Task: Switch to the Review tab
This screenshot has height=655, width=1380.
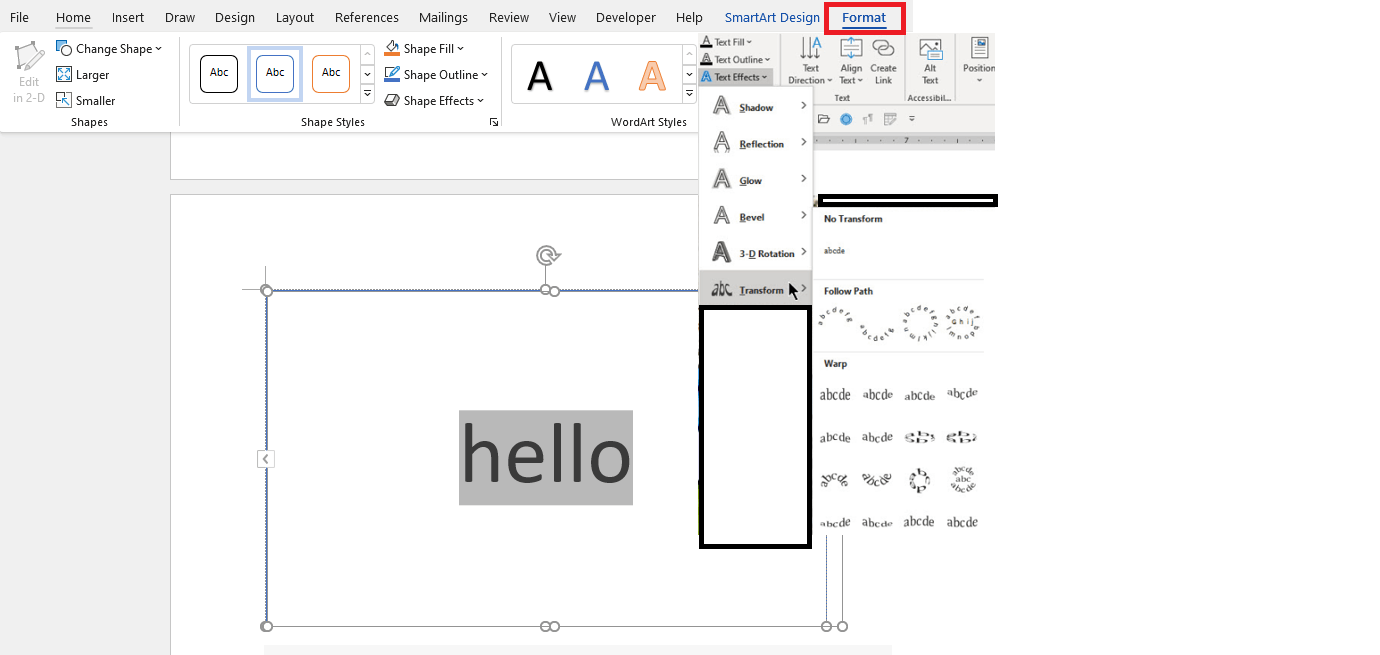Action: point(509,17)
